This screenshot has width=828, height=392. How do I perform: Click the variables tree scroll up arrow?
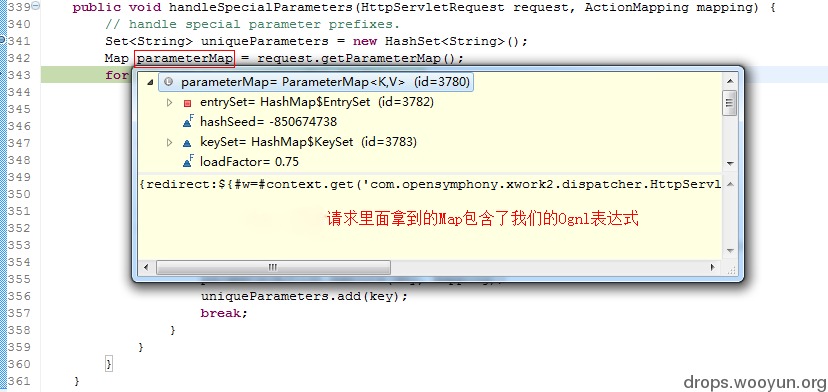click(730, 81)
